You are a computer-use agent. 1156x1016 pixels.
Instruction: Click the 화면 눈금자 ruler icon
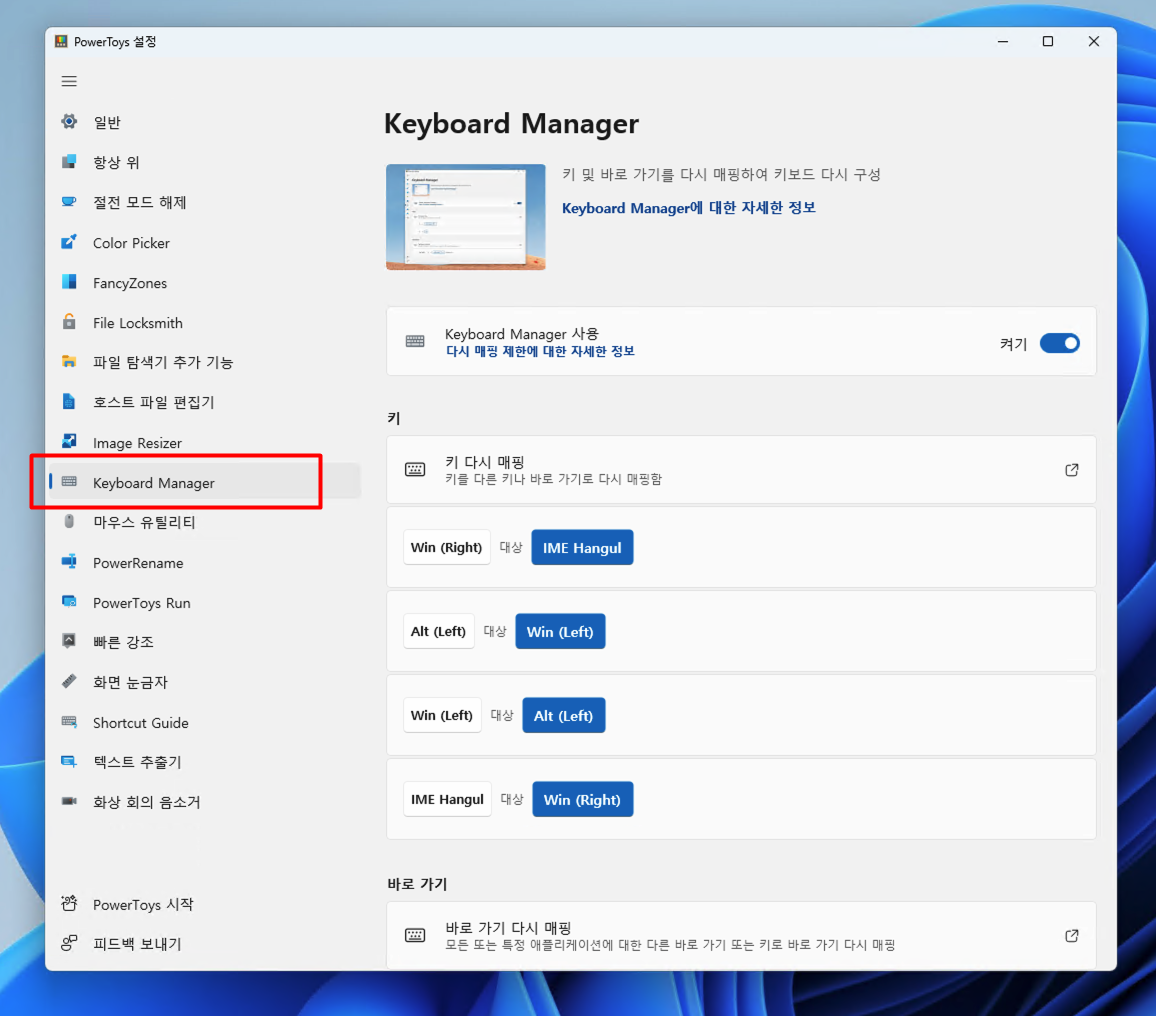pos(69,682)
